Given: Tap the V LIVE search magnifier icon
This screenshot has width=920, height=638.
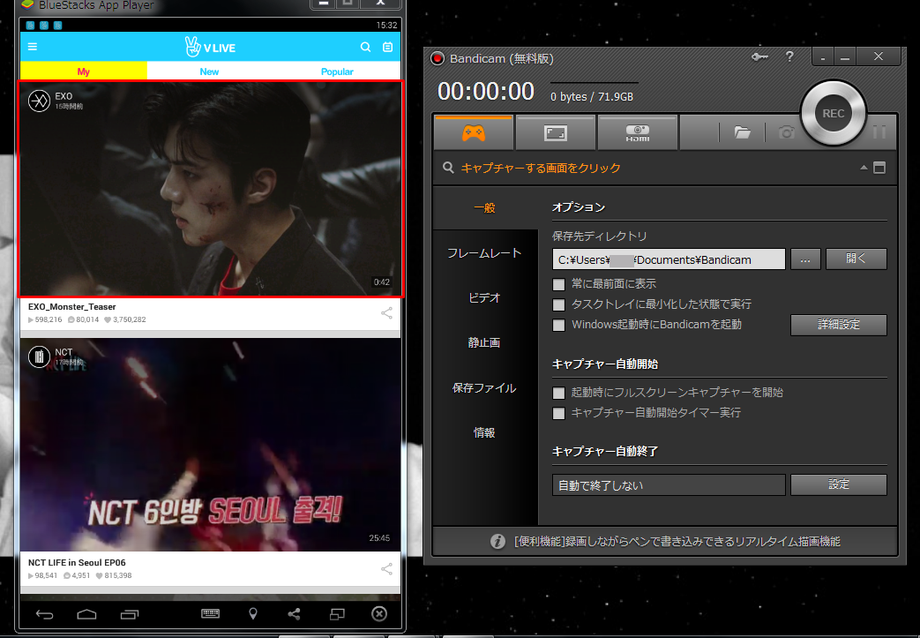Looking at the screenshot, I should tap(366, 47).
